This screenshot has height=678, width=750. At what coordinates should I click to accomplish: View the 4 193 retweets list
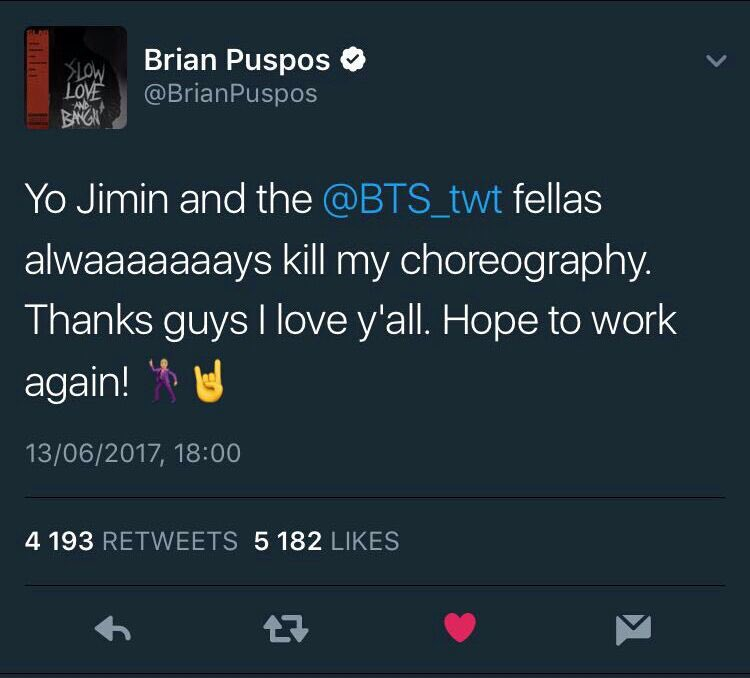tap(131, 541)
